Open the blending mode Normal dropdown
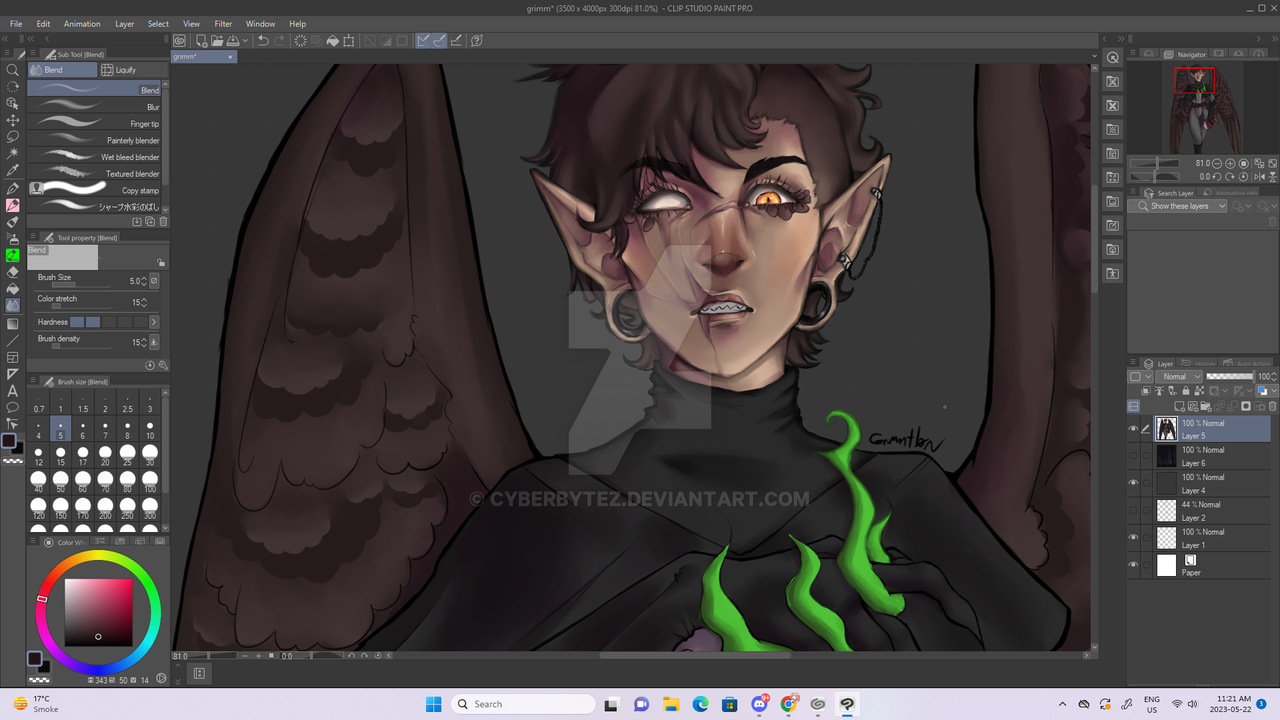1280x720 pixels. coord(1181,377)
